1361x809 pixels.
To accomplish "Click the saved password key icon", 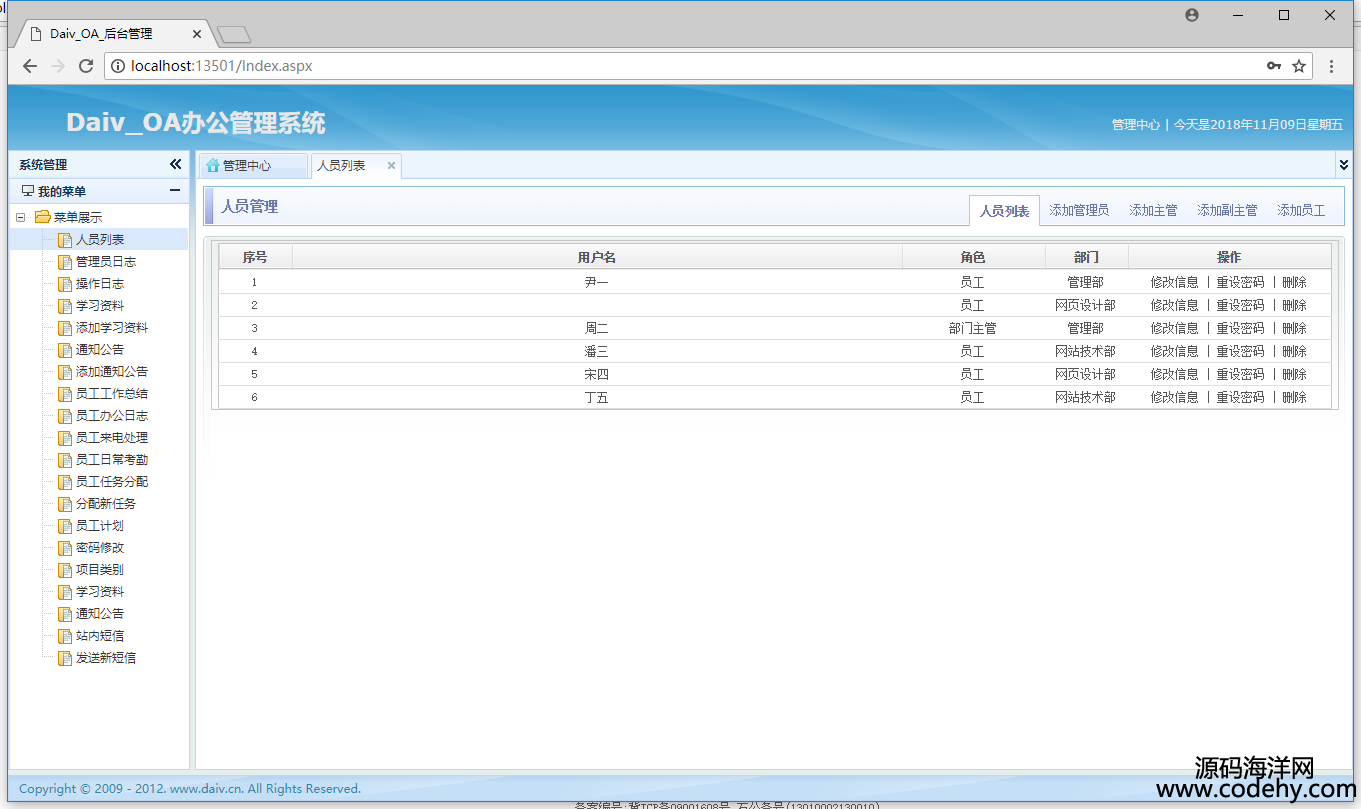I will click(x=1273, y=66).
